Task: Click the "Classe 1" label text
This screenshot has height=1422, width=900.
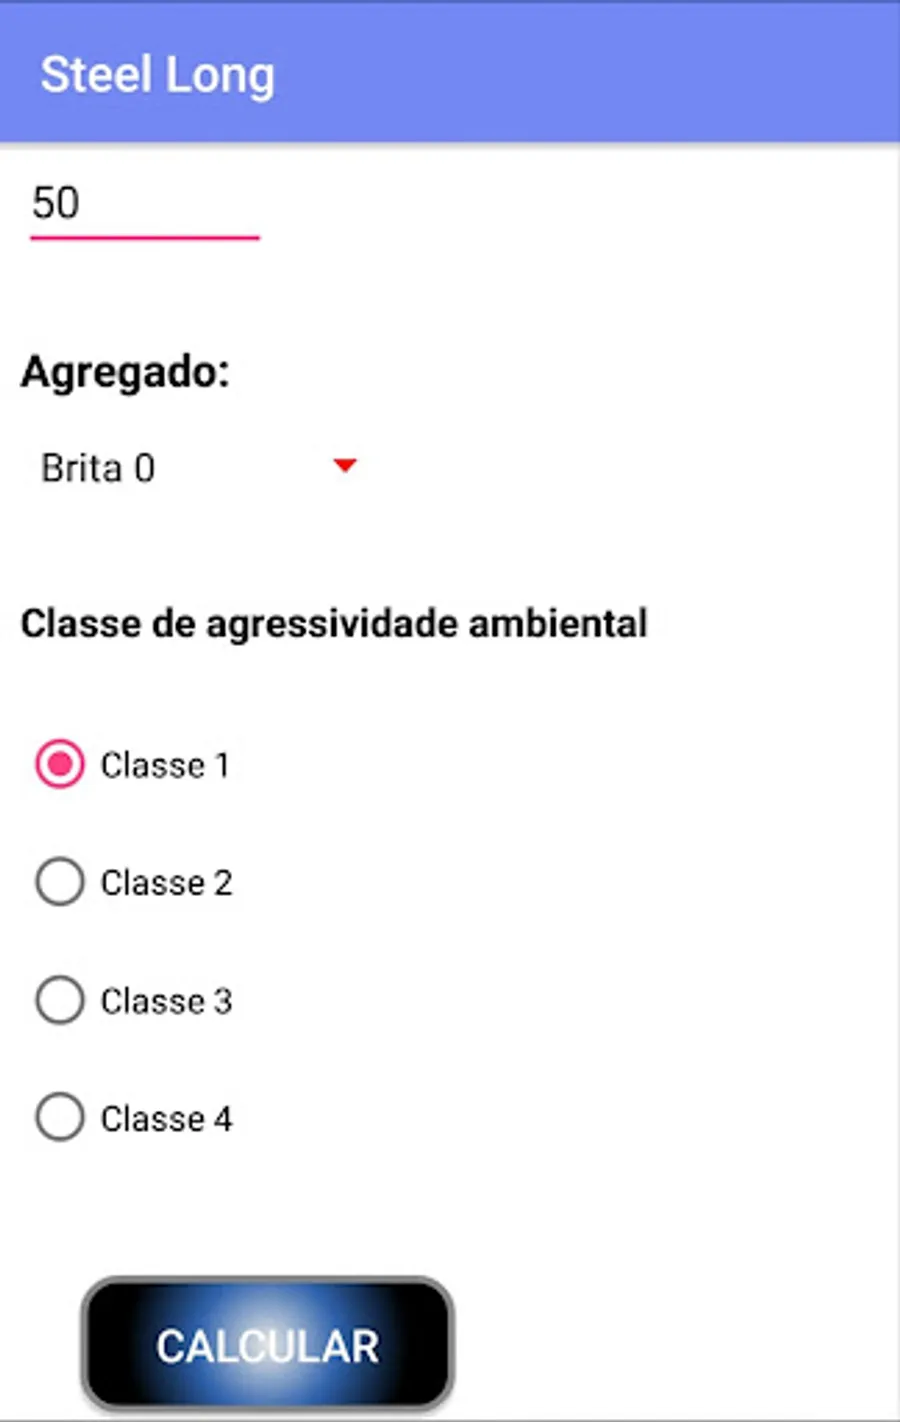Action: click(x=165, y=766)
